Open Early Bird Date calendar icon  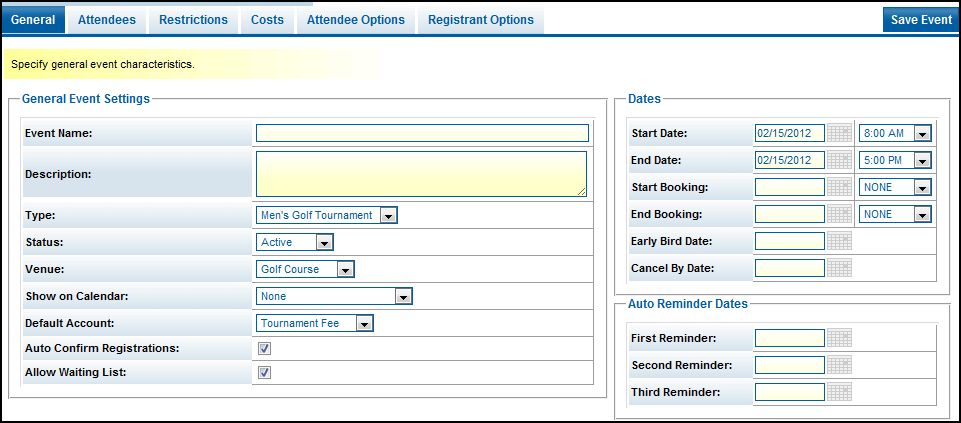coord(840,241)
